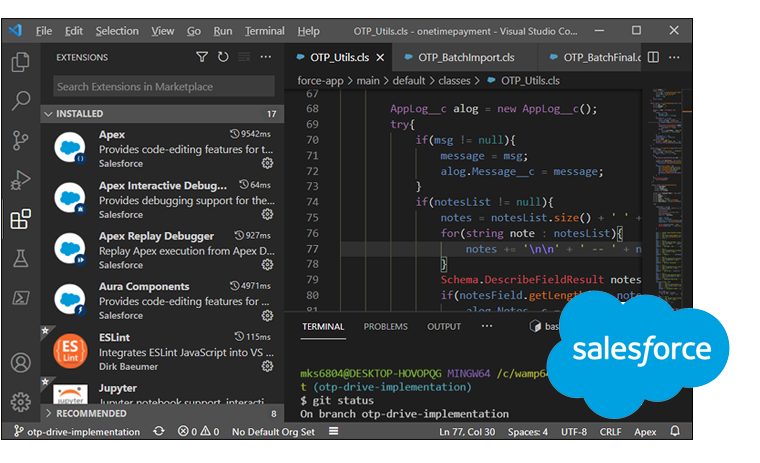Click UTF-8 encoding selector
This screenshot has height=463, width=760.
coord(573,431)
